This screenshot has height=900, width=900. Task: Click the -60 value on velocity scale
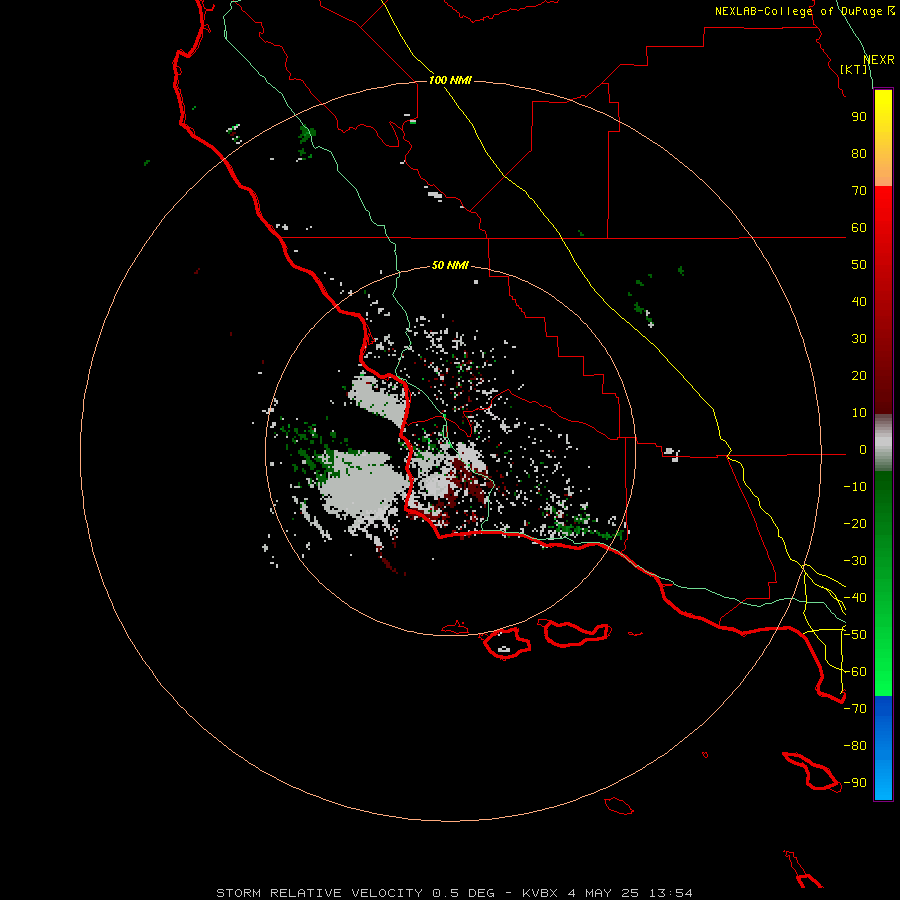pos(855,672)
